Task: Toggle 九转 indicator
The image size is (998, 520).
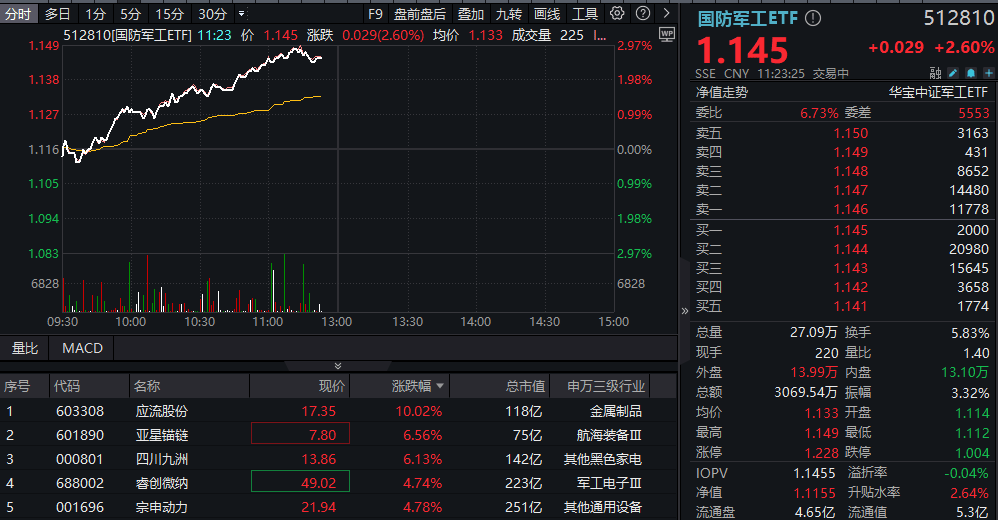Action: coord(509,13)
